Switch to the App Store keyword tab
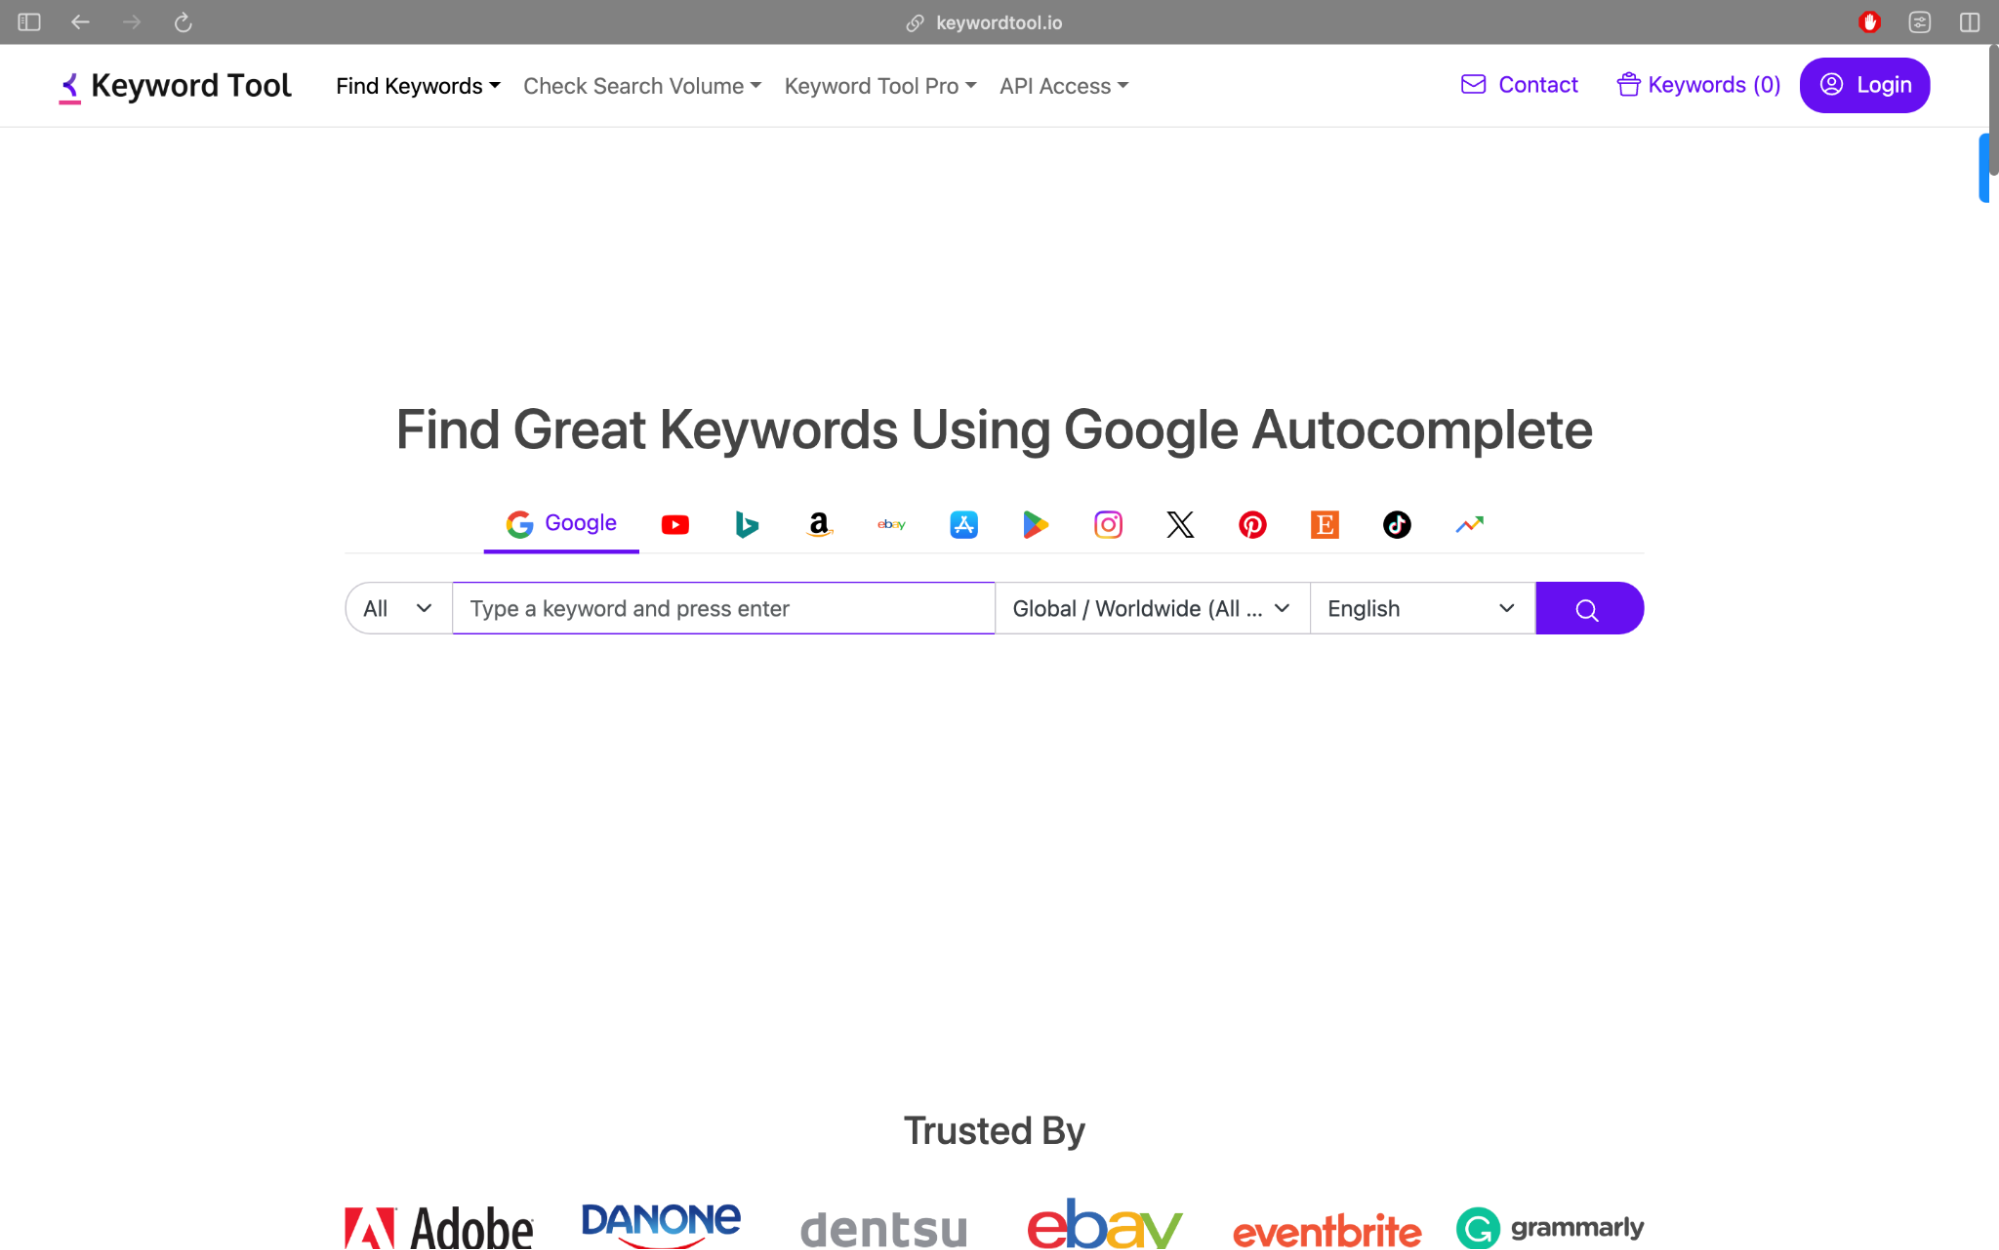Viewport: 1999px width, 1250px height. pos(963,524)
